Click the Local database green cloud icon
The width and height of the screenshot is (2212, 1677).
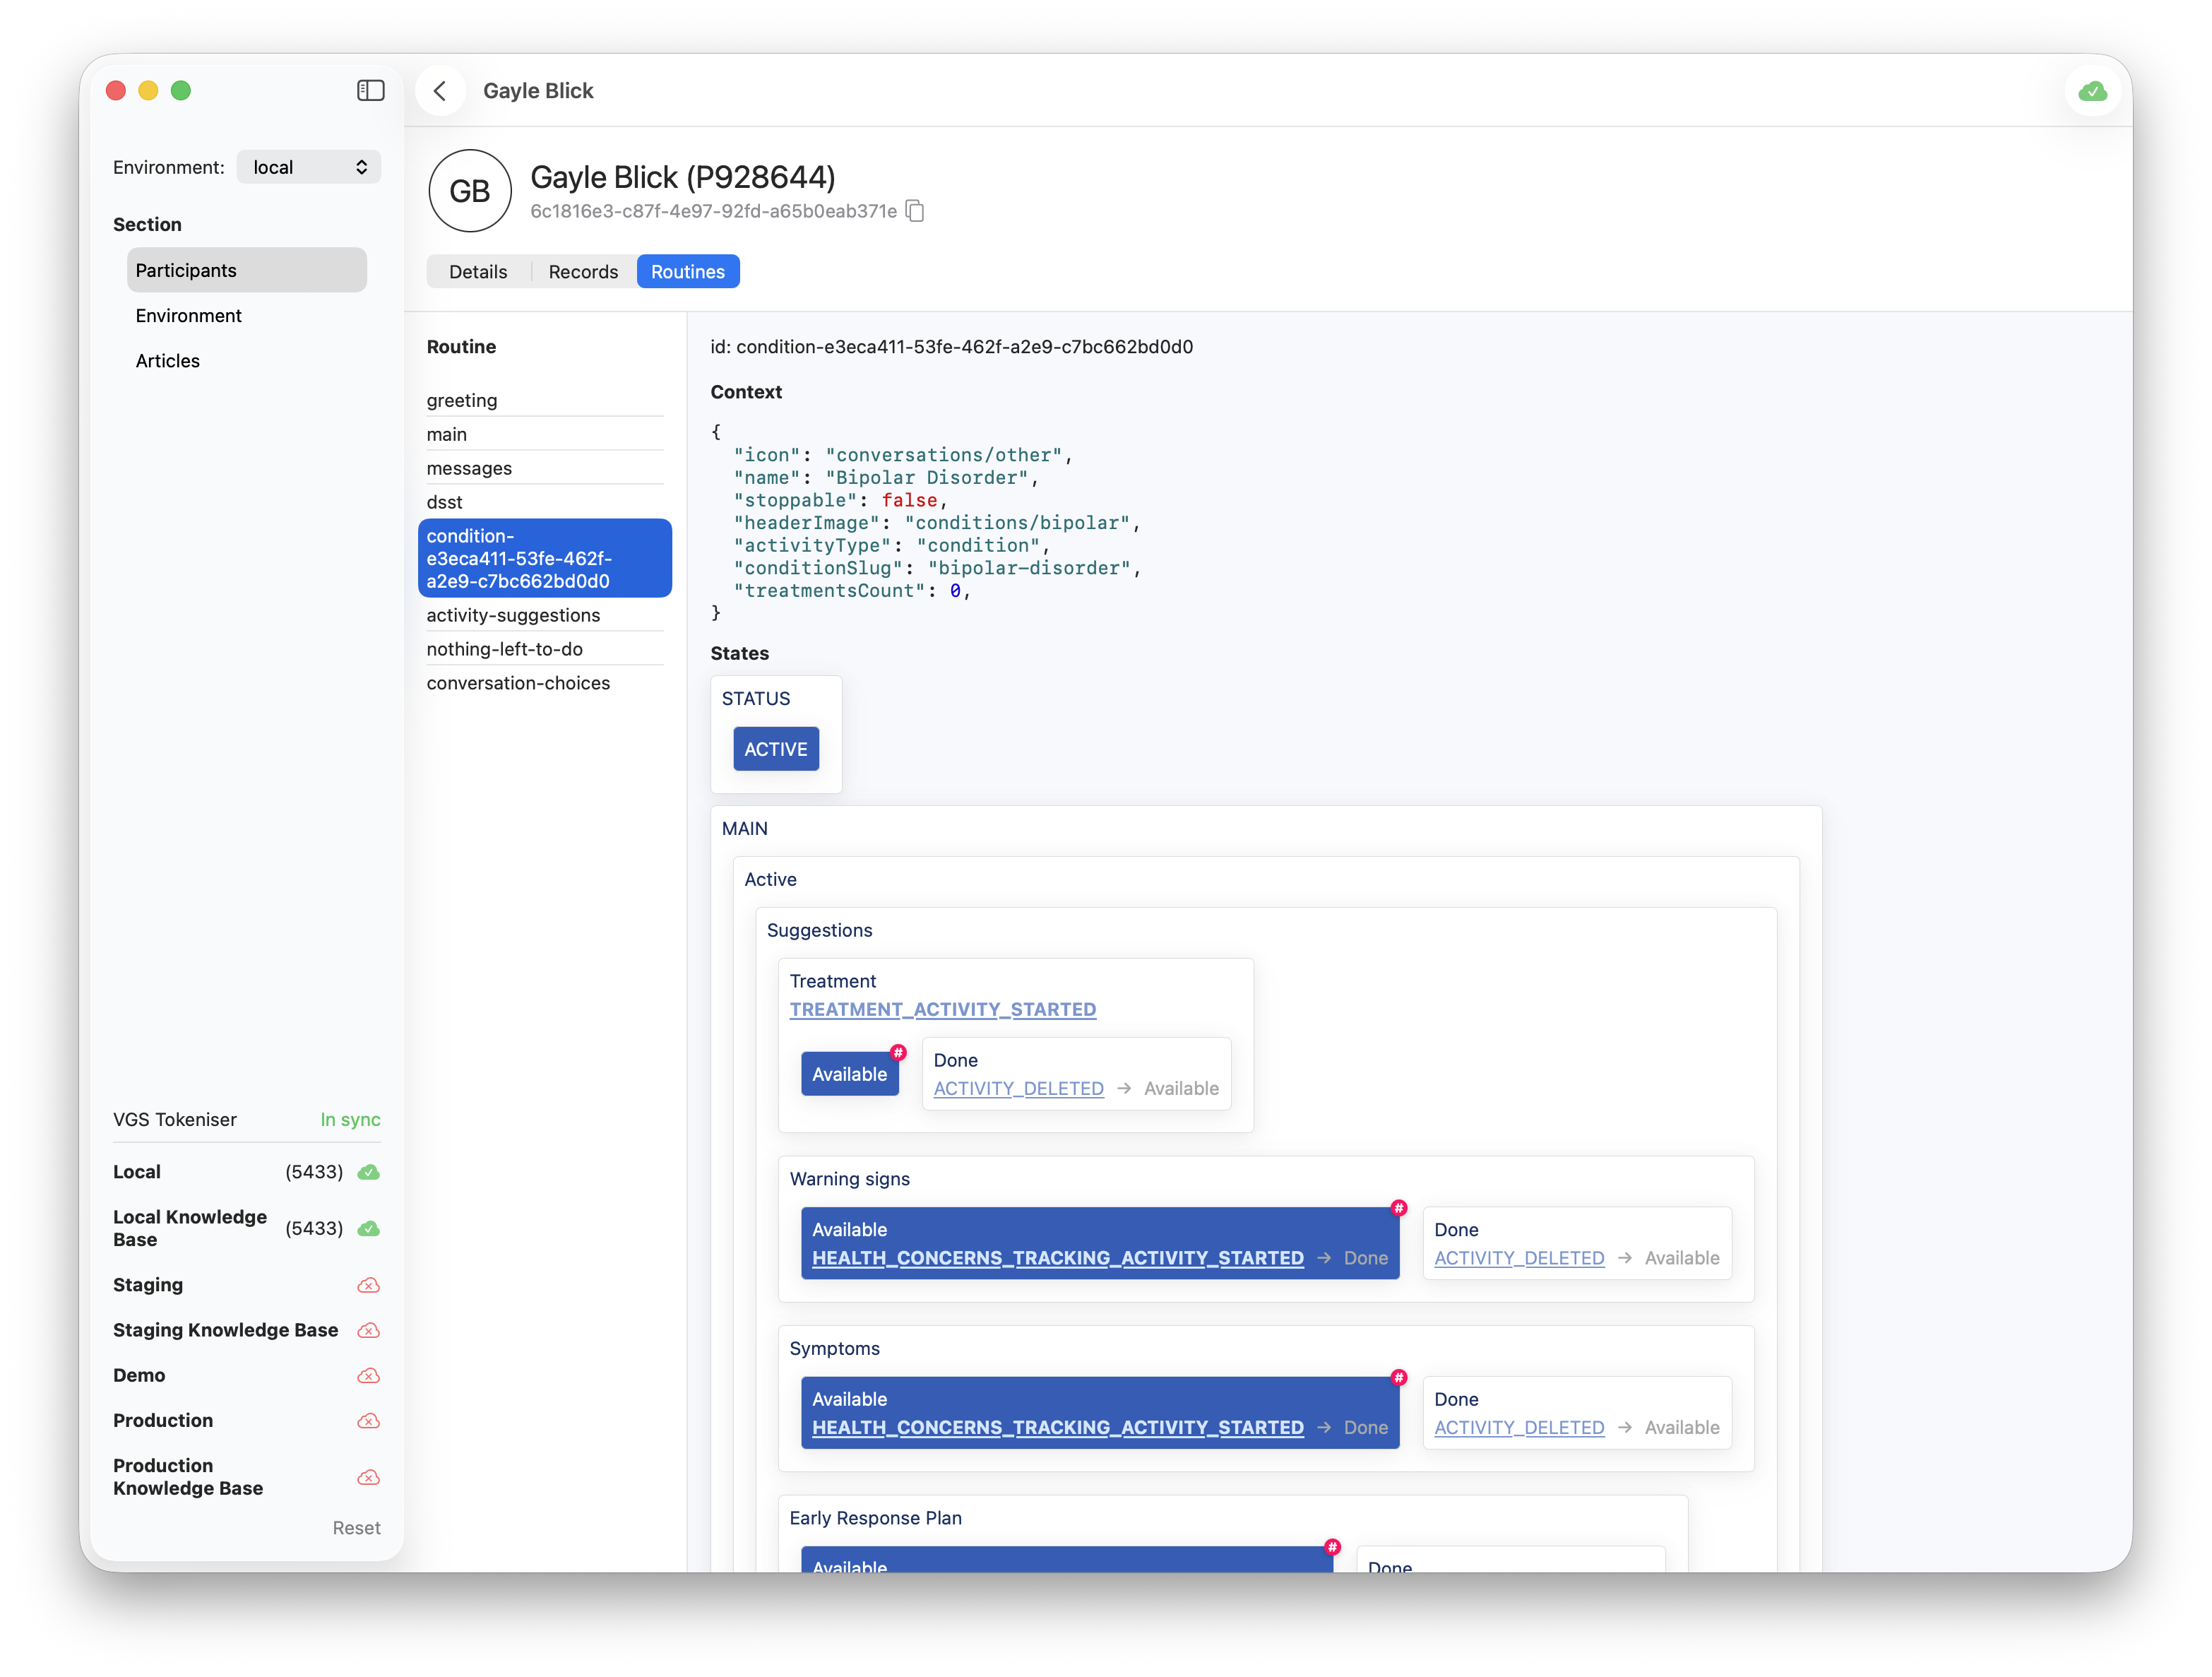(x=369, y=1172)
